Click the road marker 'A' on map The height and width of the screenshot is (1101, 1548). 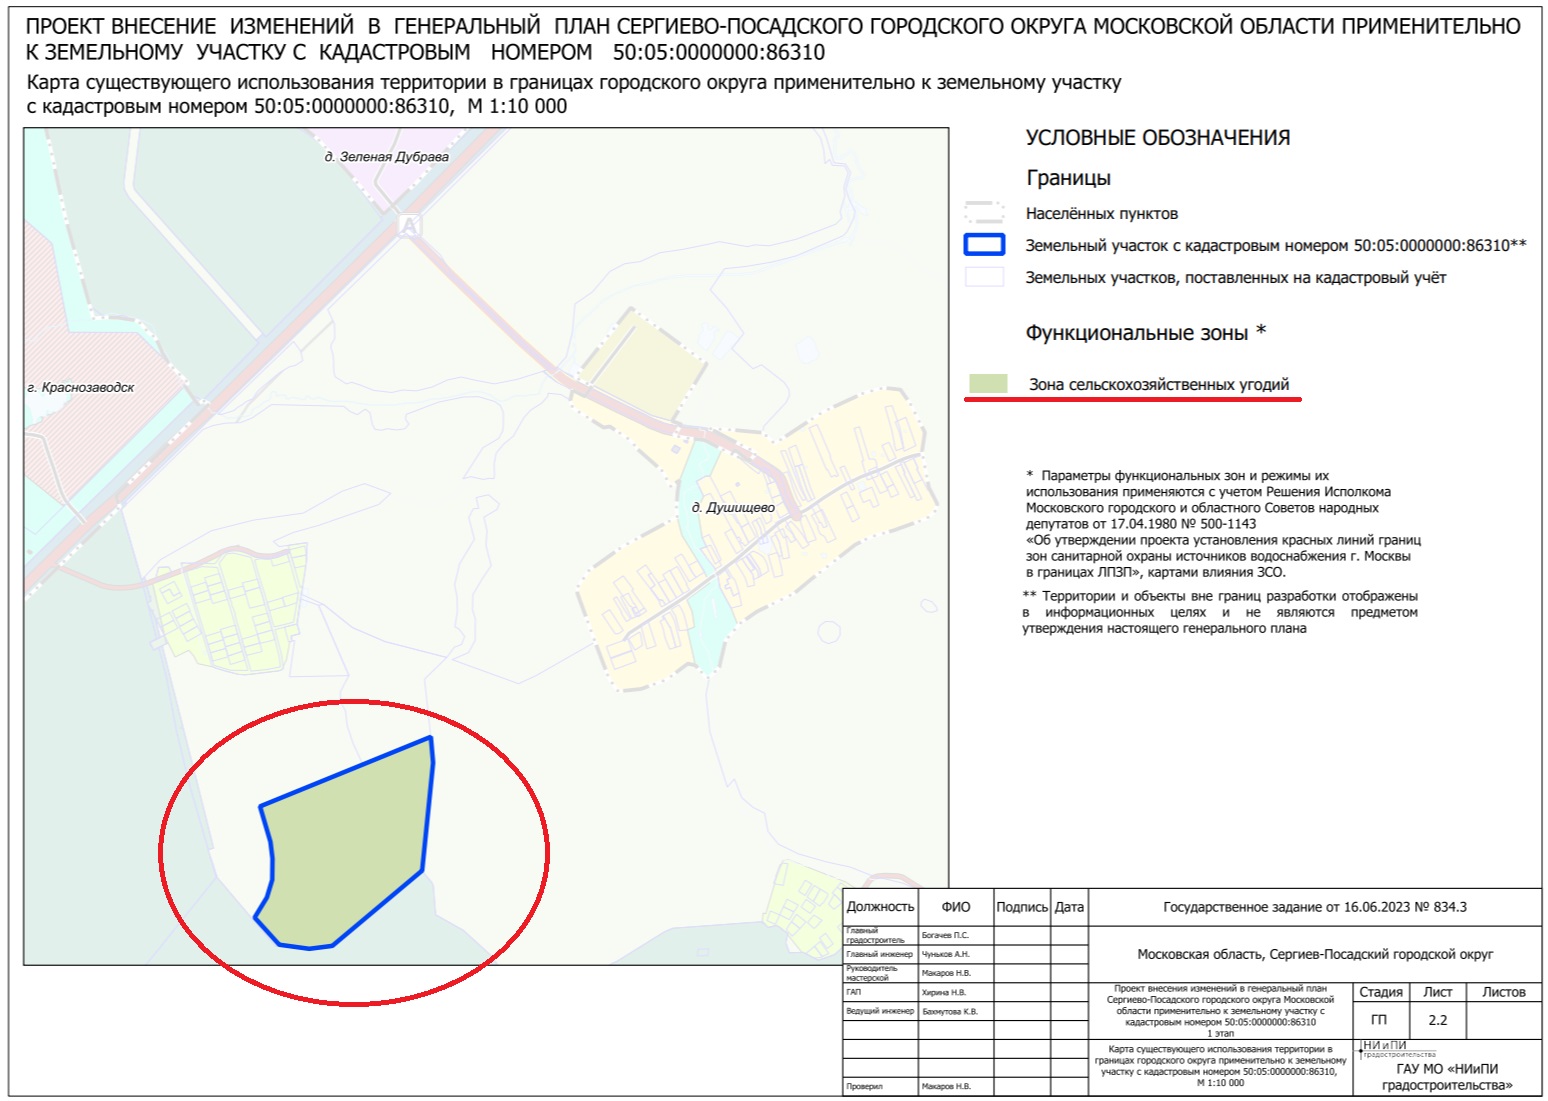pos(408,227)
